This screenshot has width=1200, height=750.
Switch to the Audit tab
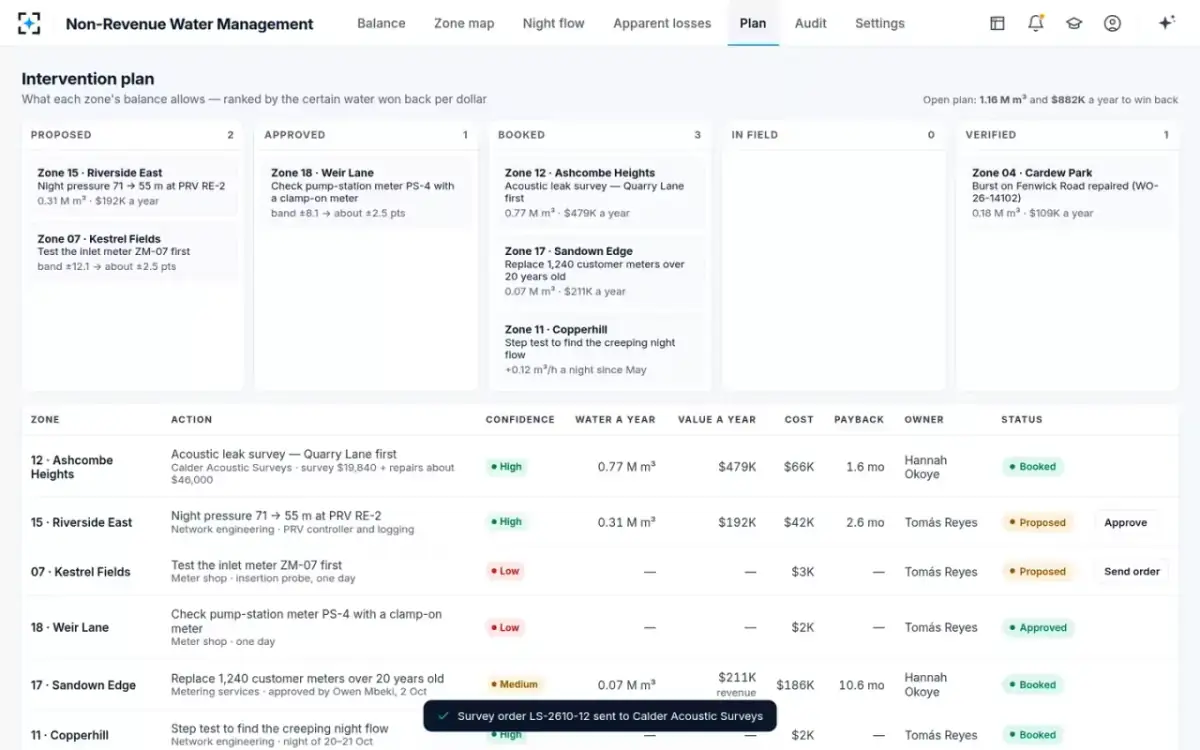pos(810,23)
